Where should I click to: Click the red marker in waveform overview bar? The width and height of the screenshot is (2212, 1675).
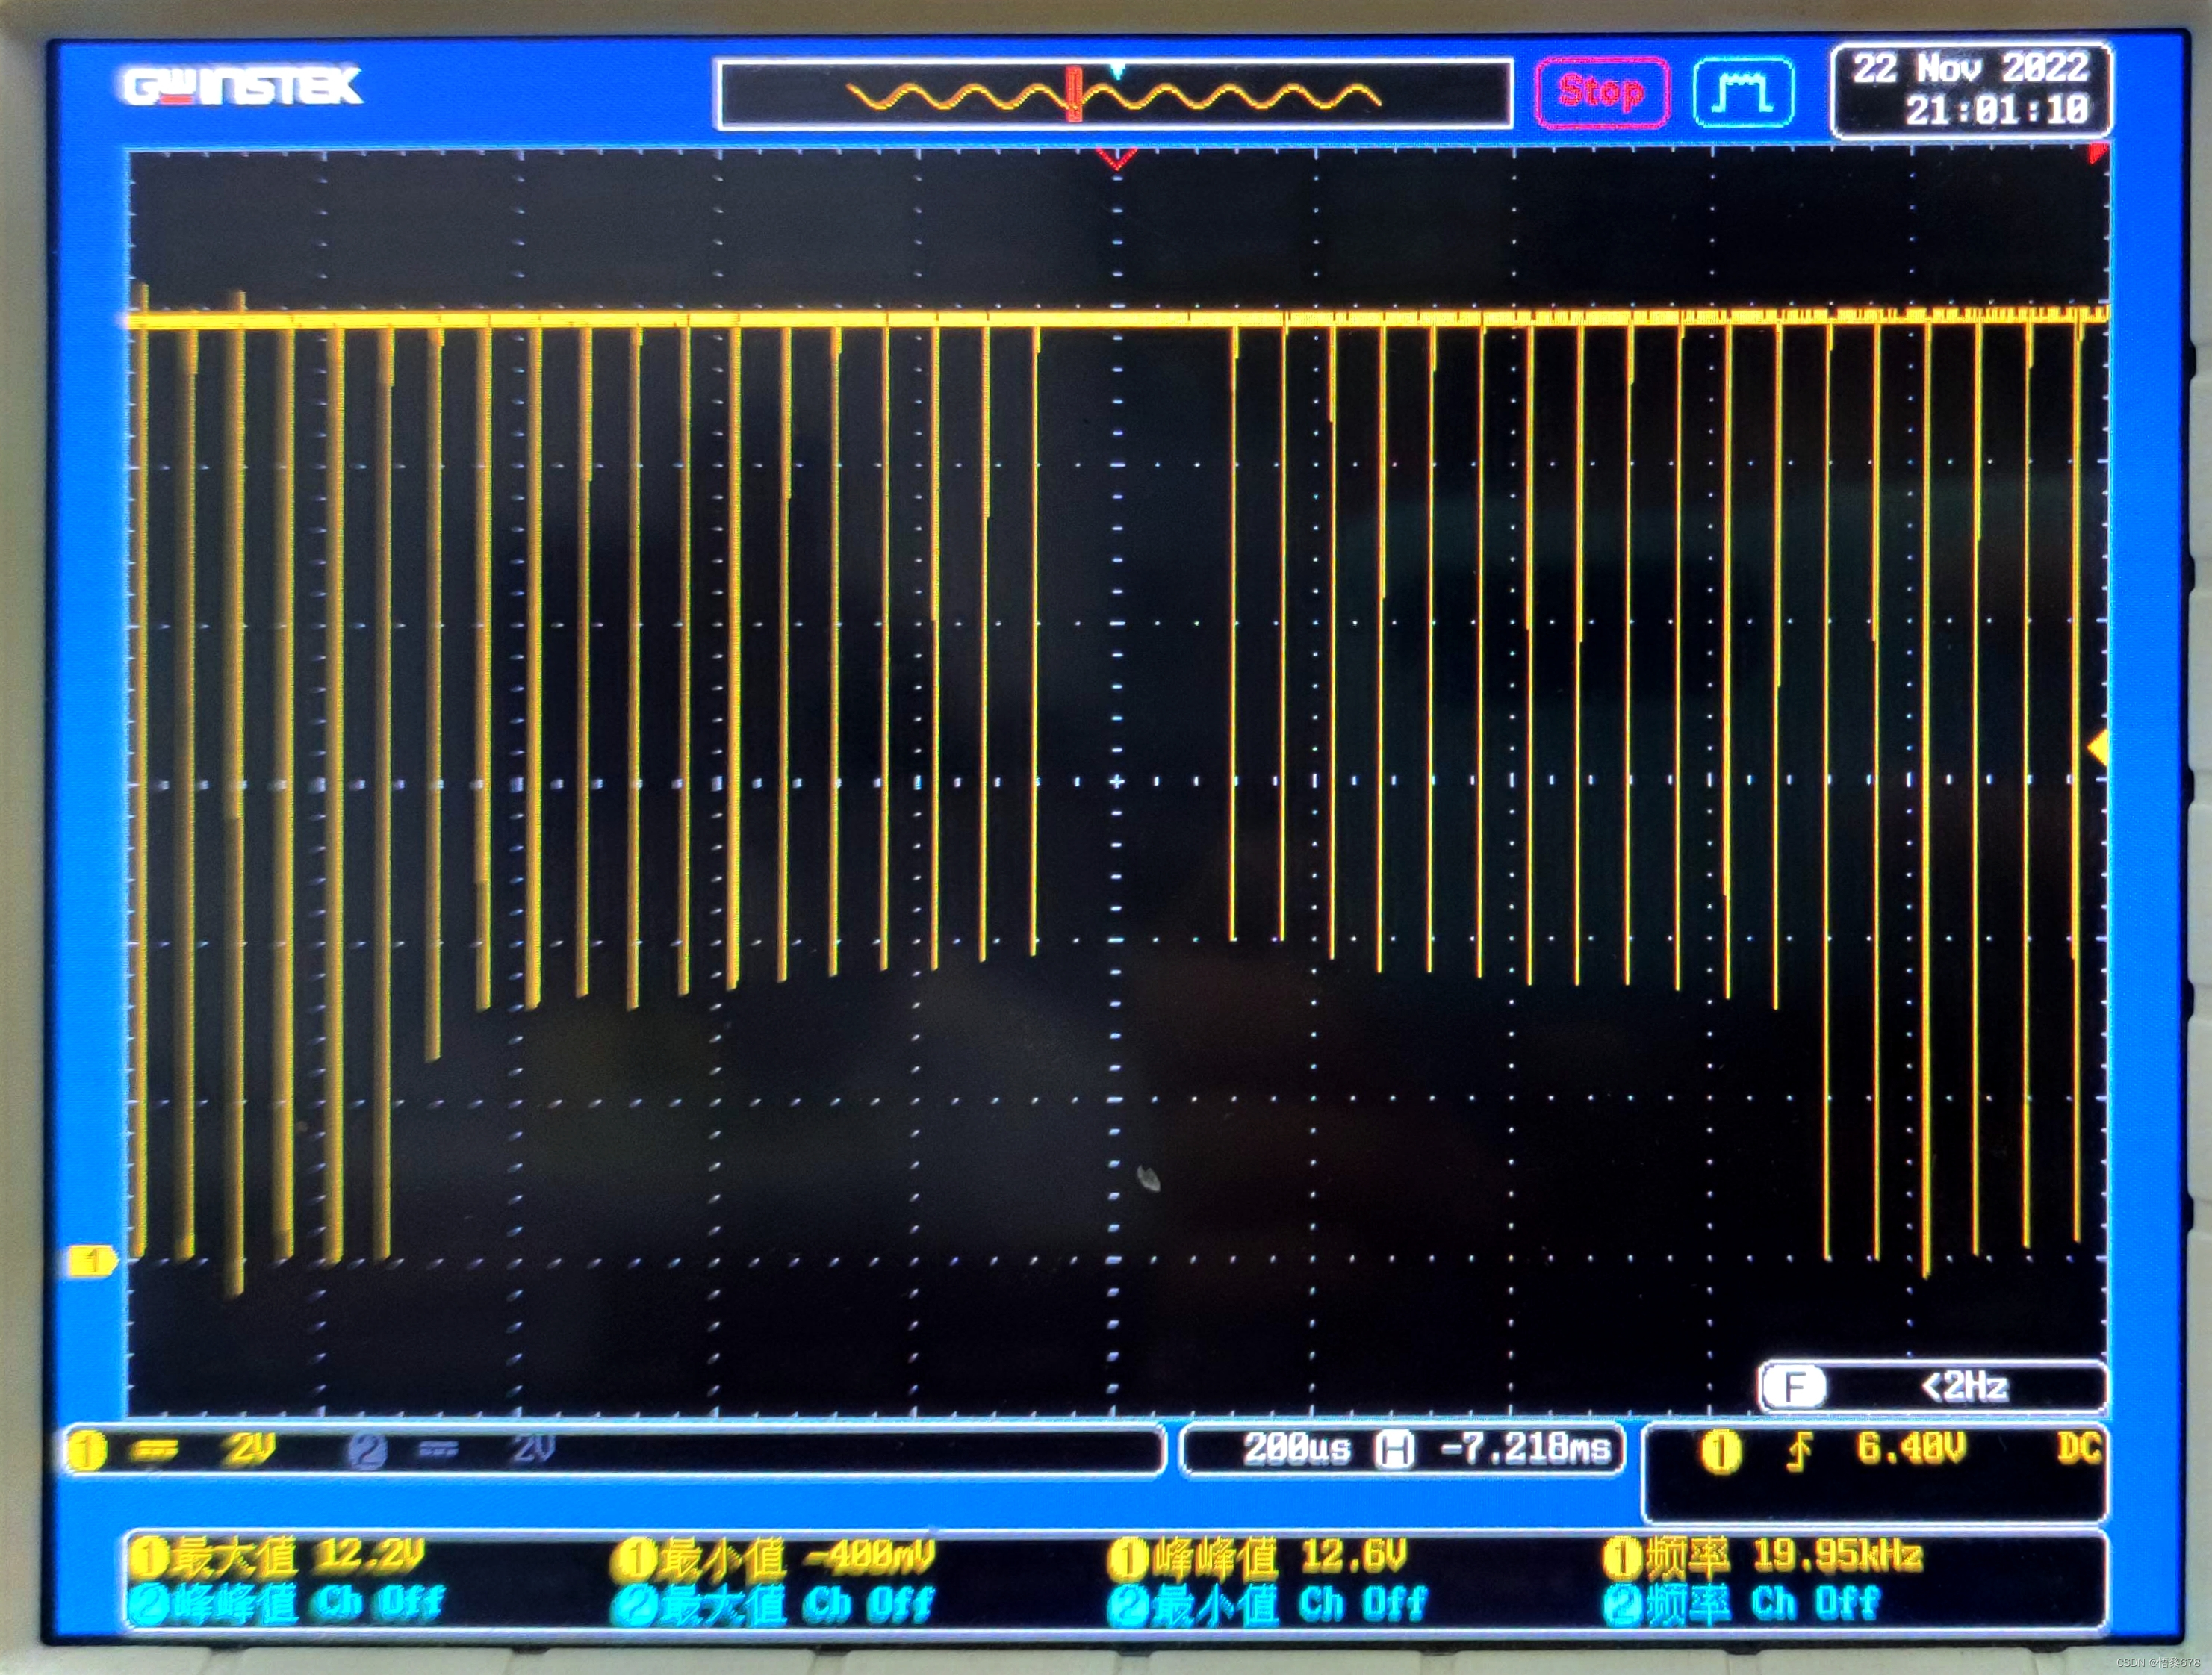(x=1074, y=95)
